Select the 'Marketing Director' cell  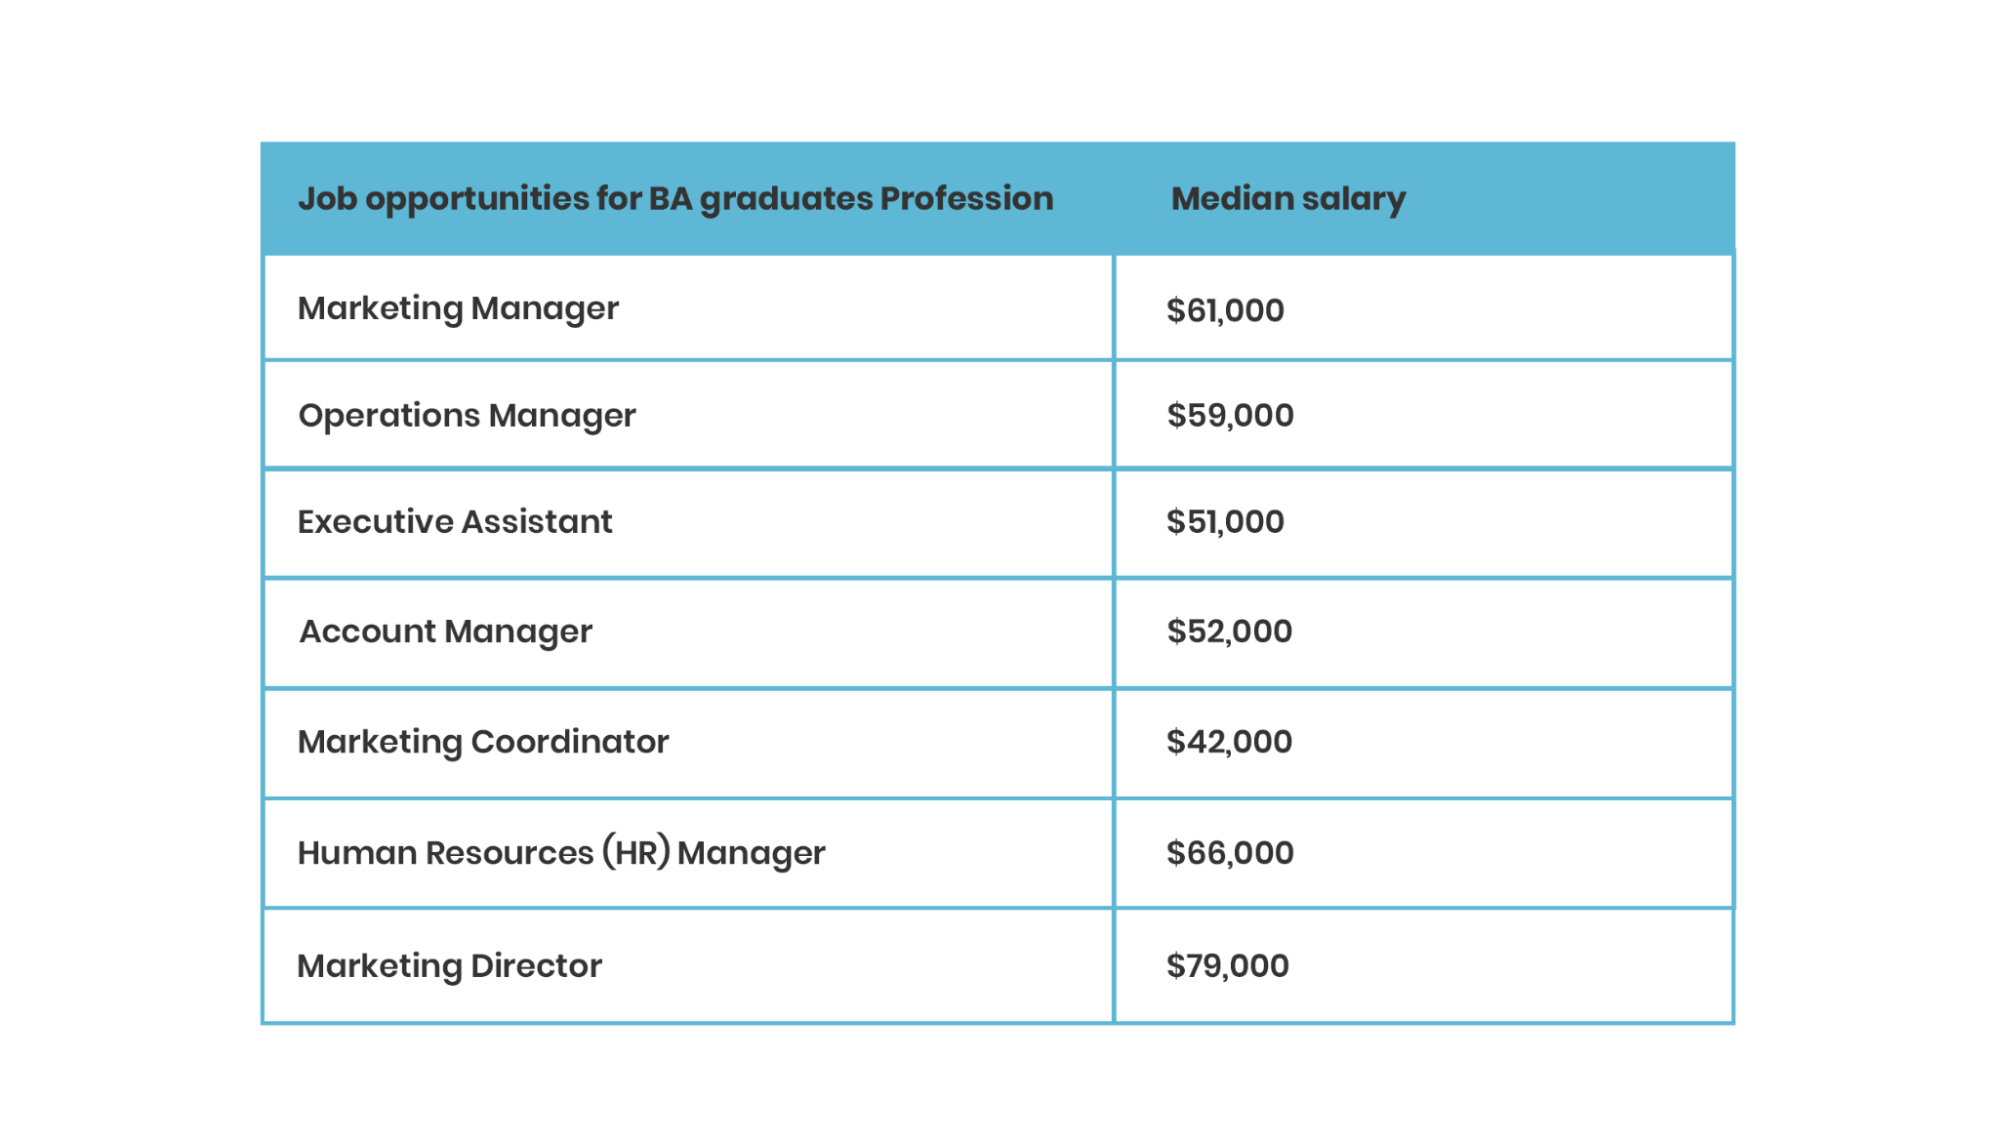[x=450, y=966]
